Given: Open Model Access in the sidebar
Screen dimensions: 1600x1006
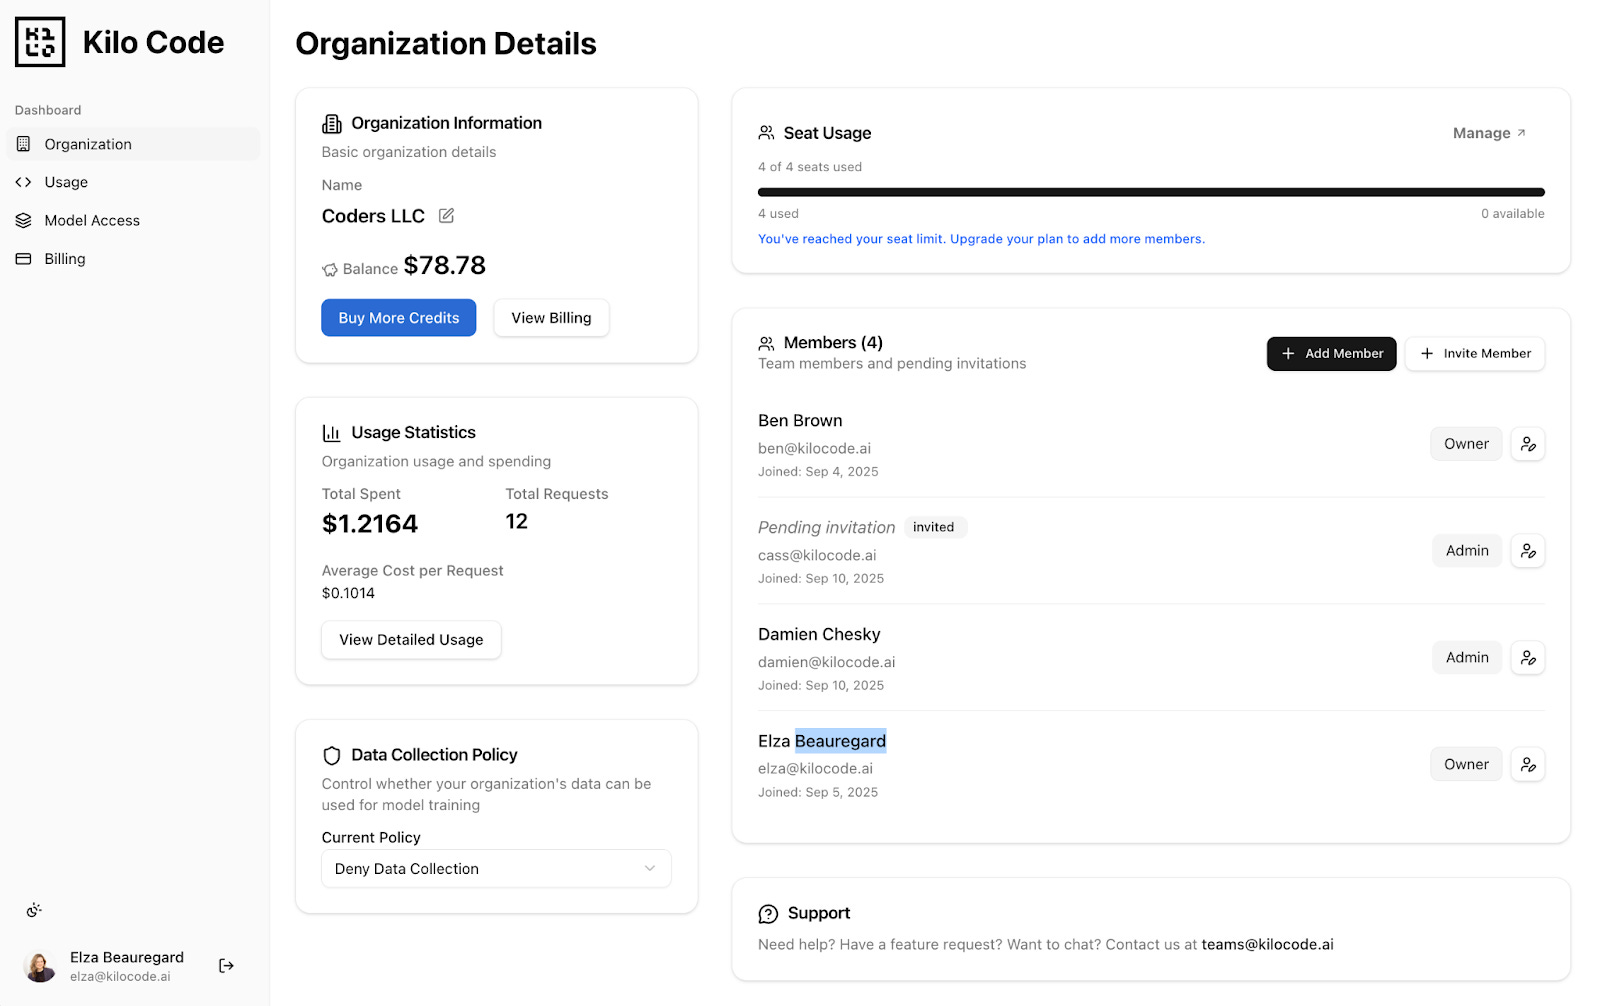Looking at the screenshot, I should tap(92, 220).
